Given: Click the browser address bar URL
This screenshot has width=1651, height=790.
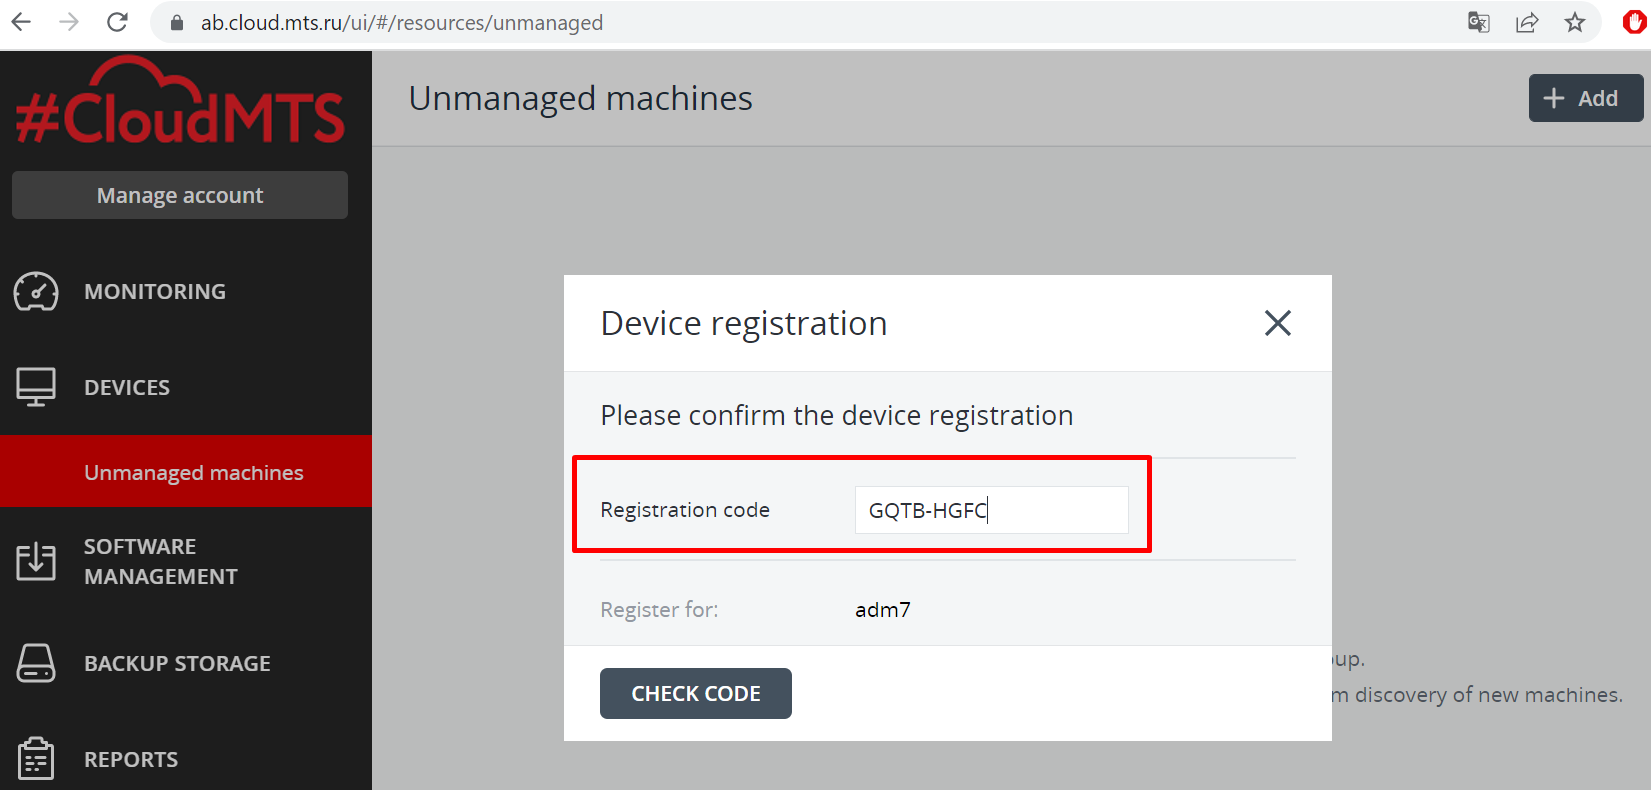Looking at the screenshot, I should [401, 22].
